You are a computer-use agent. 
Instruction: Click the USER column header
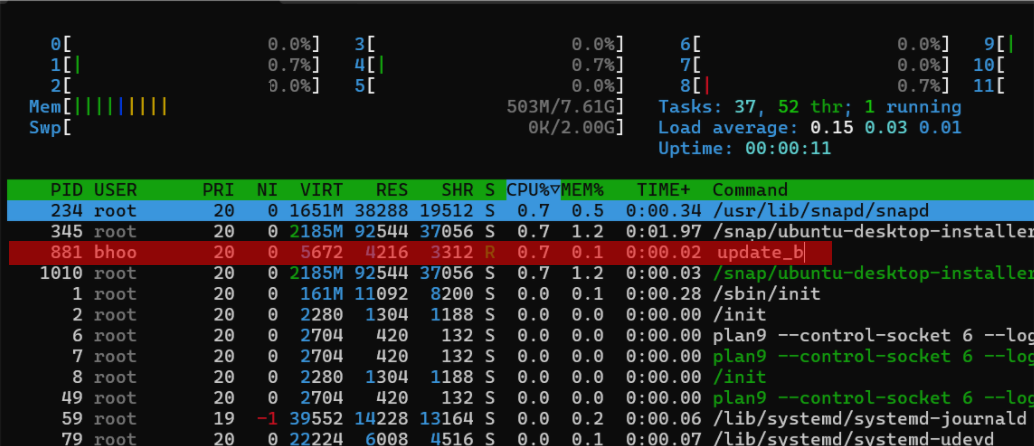point(115,189)
